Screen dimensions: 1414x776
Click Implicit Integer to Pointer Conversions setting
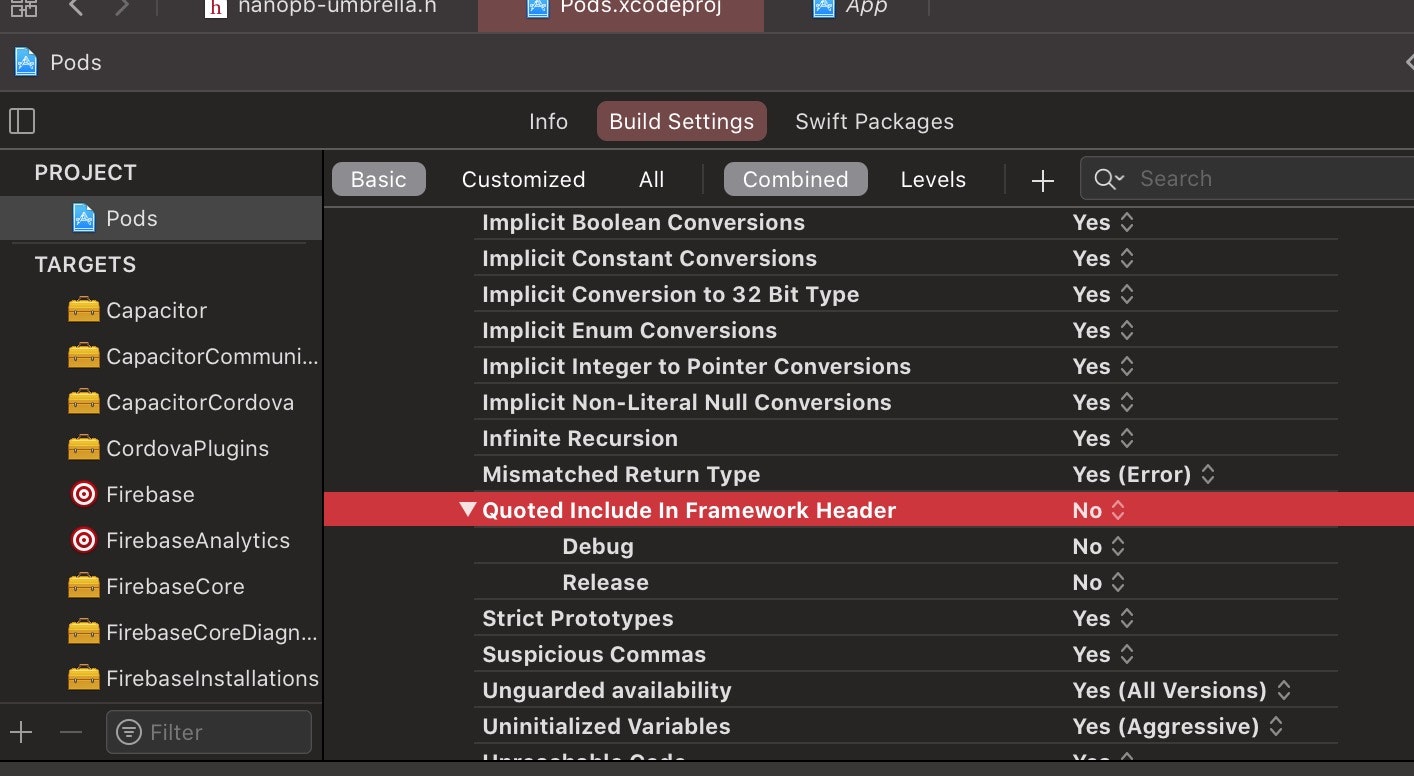click(696, 366)
